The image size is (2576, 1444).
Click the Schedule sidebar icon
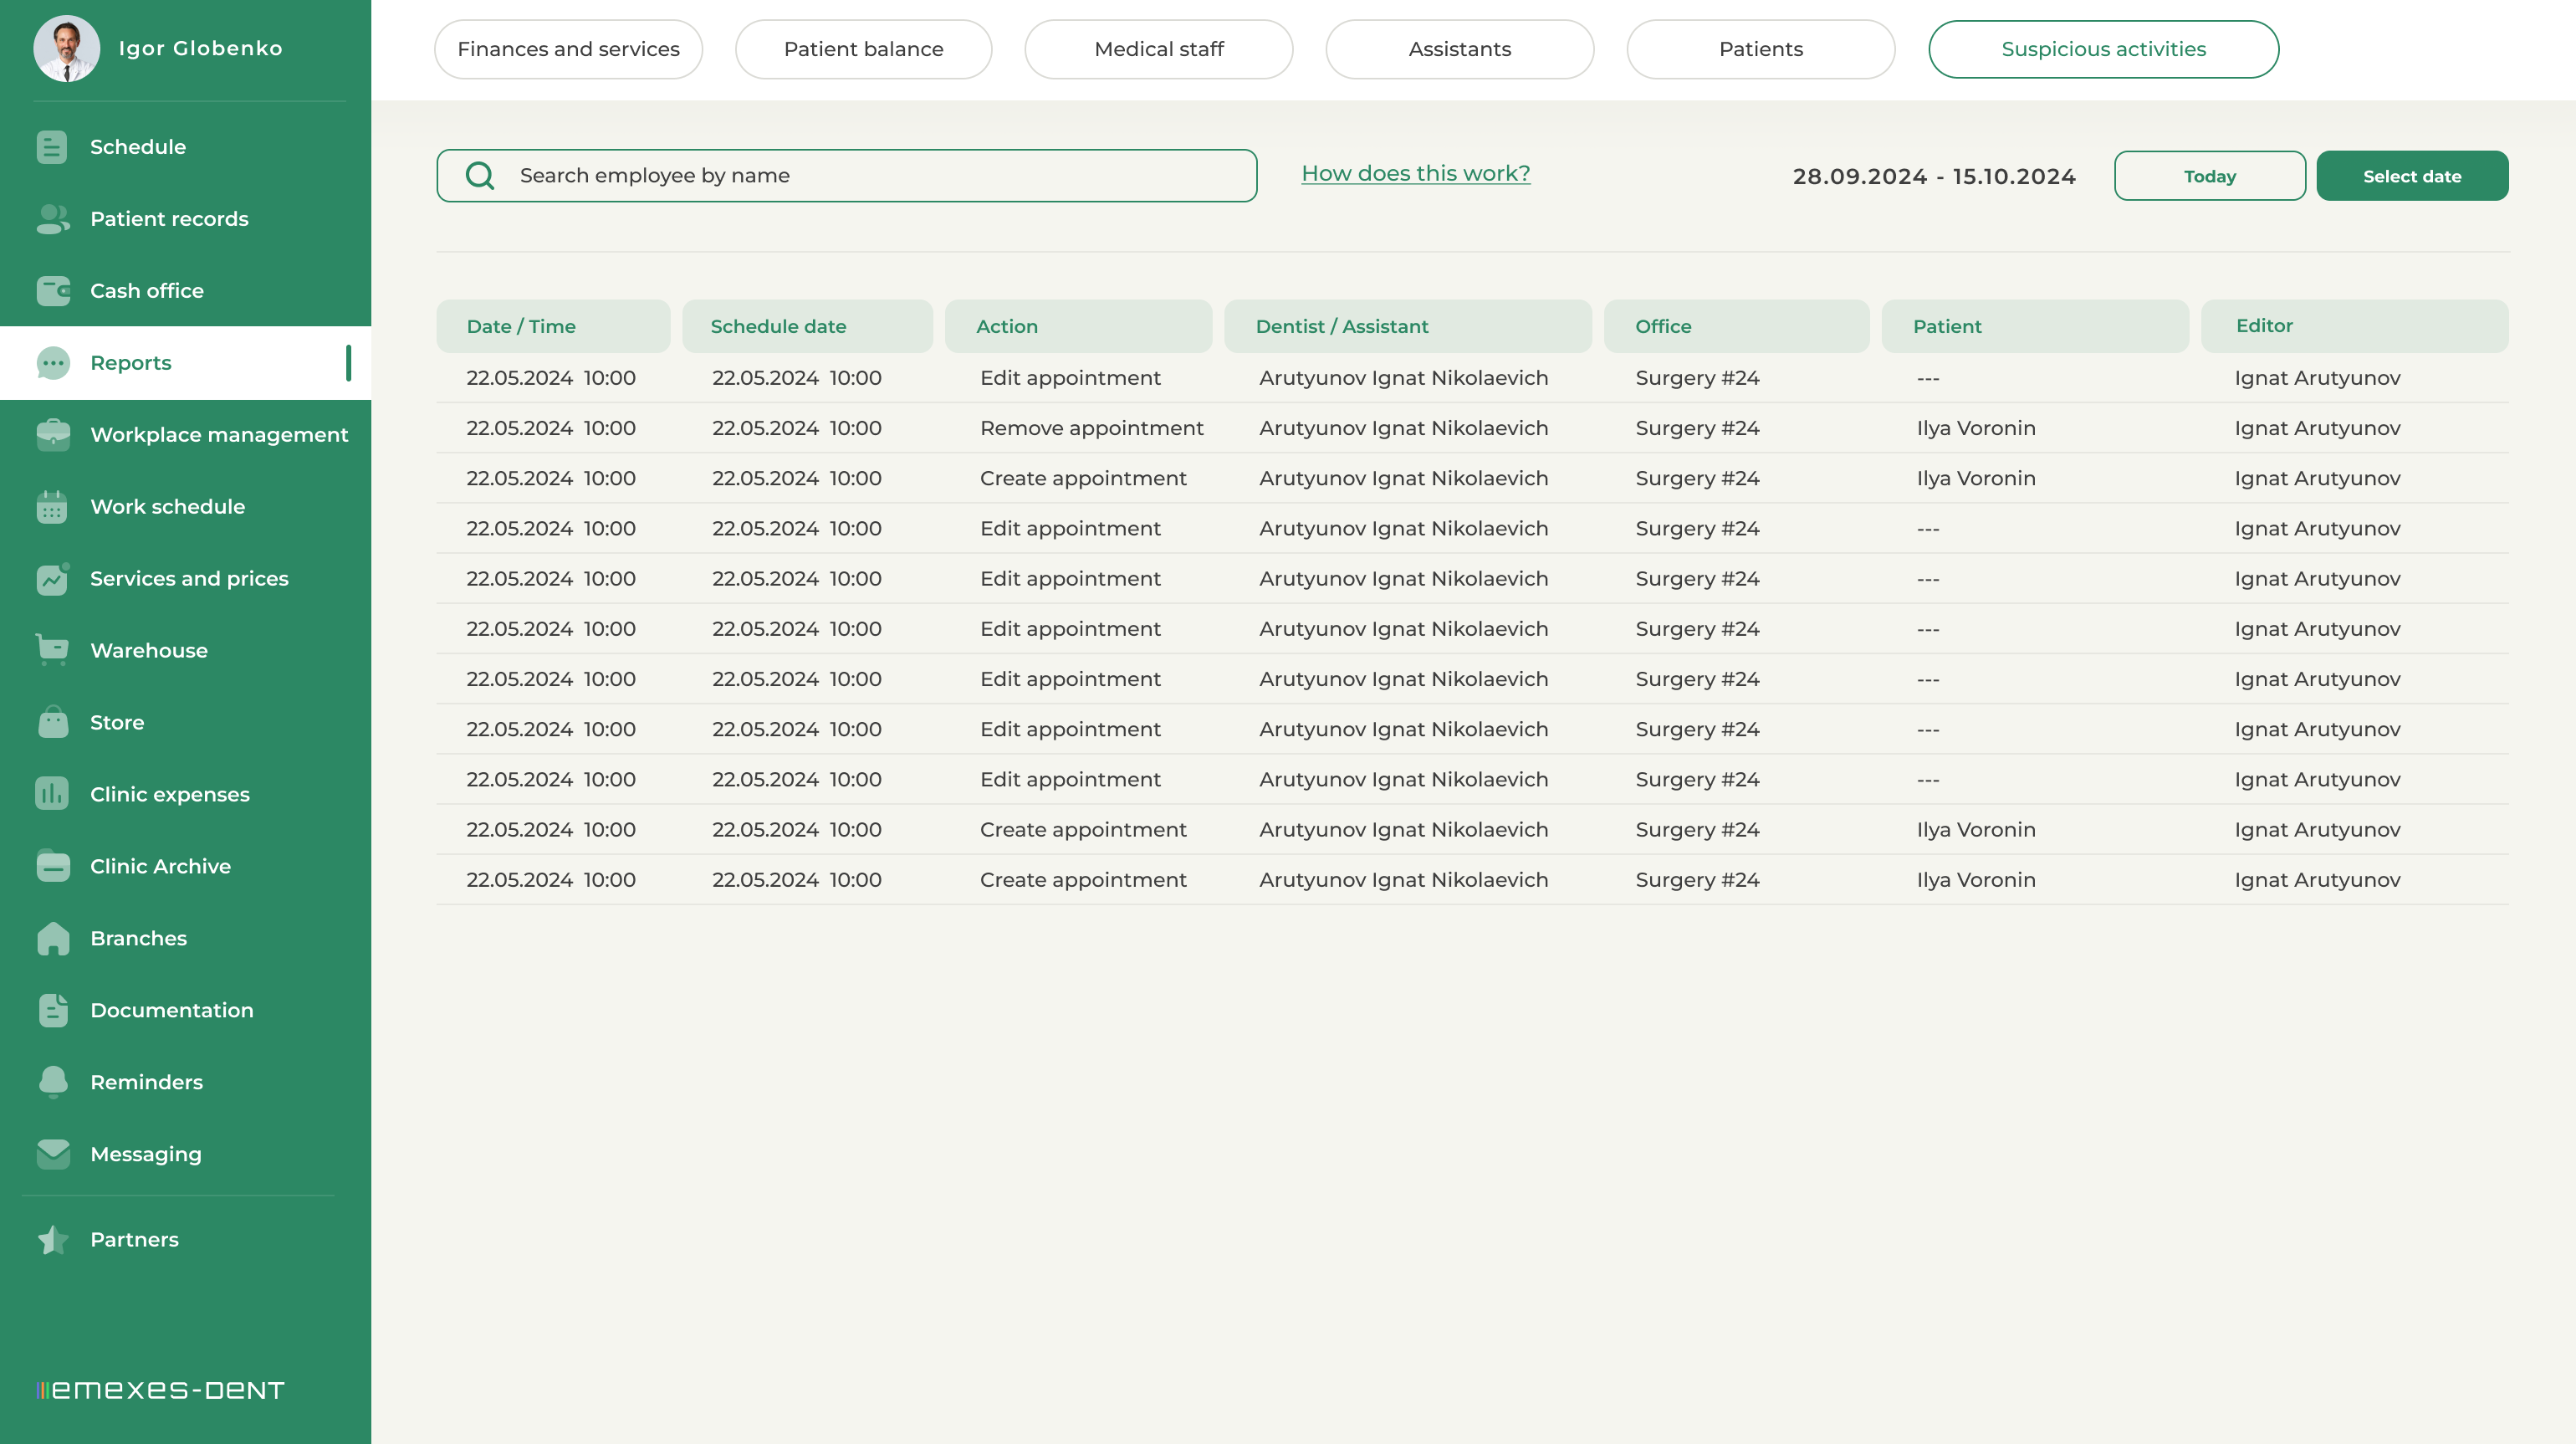[52, 147]
